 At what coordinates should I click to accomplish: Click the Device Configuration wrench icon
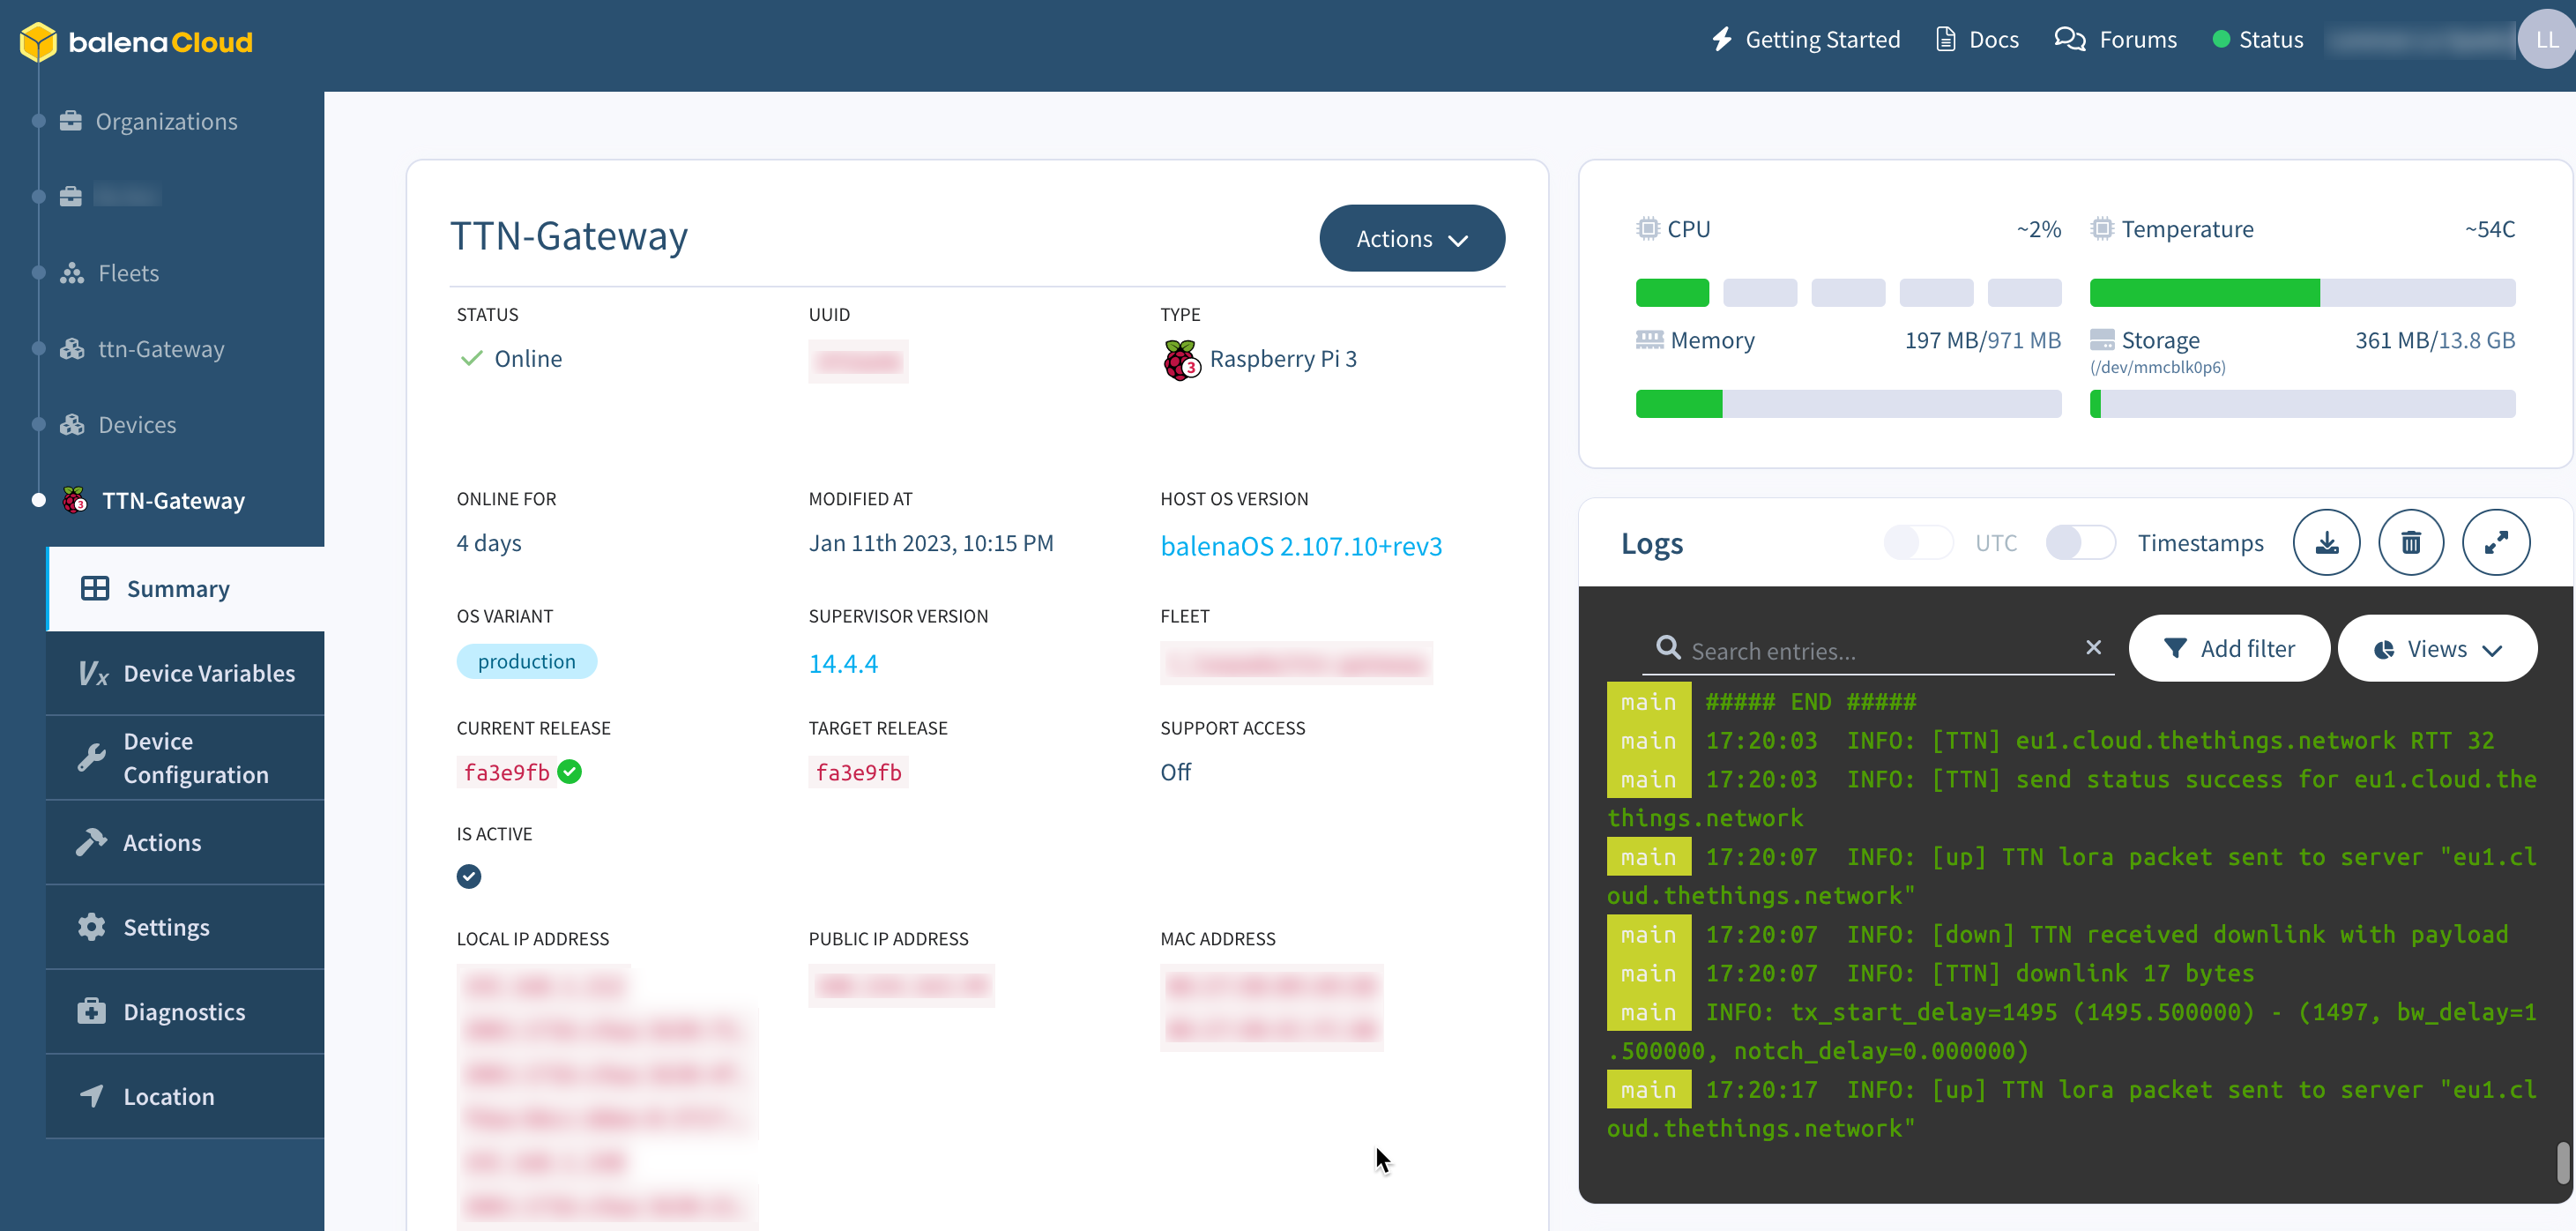click(x=91, y=758)
